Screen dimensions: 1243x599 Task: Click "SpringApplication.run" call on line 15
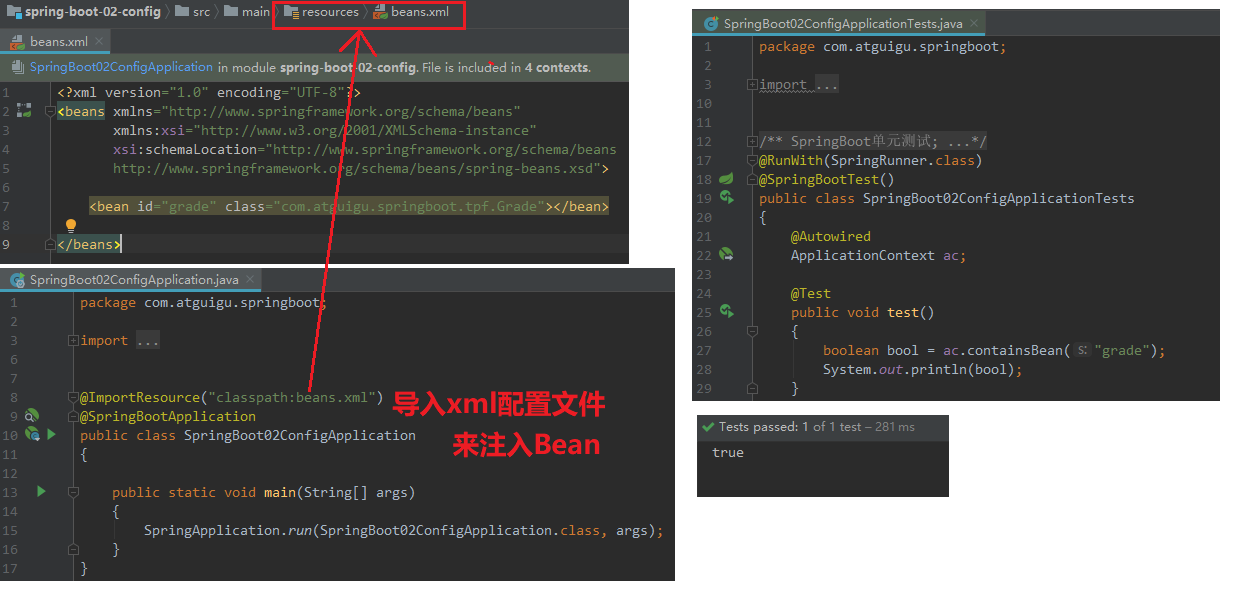click(x=226, y=531)
